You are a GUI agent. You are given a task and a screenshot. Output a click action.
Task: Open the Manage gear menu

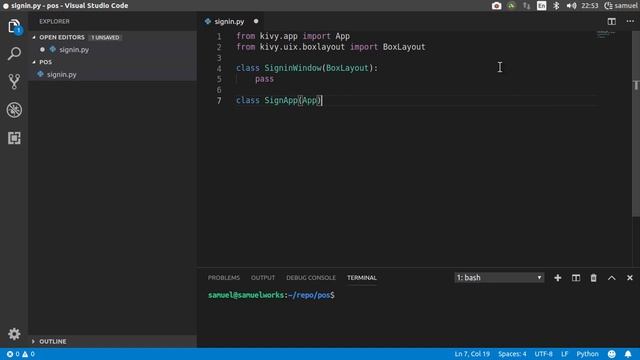coord(14,334)
